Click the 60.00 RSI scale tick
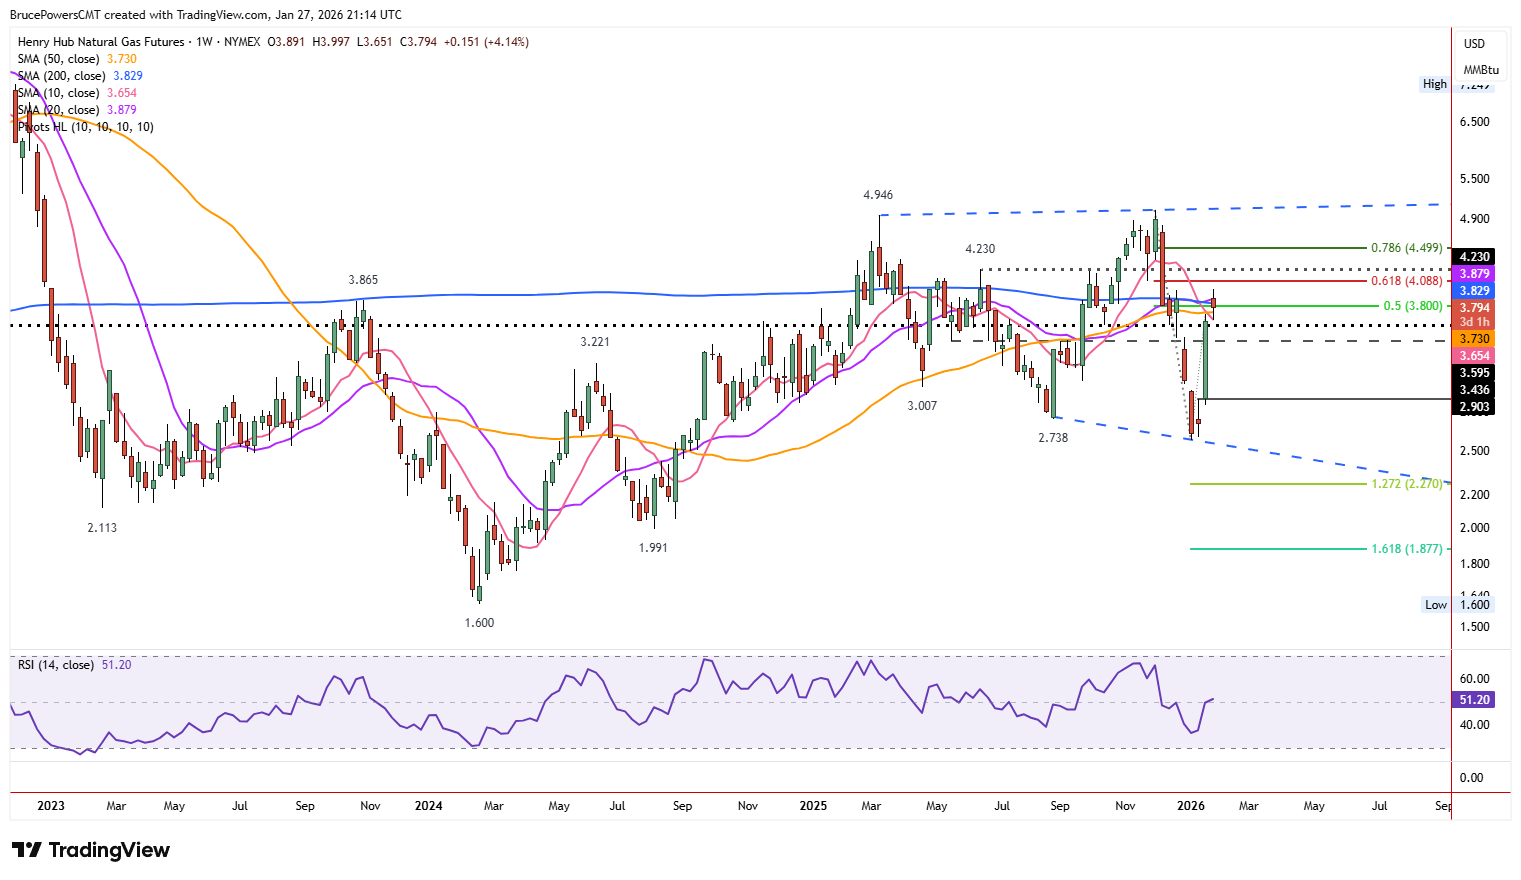Screen dimensions: 1521x880 [1475, 679]
